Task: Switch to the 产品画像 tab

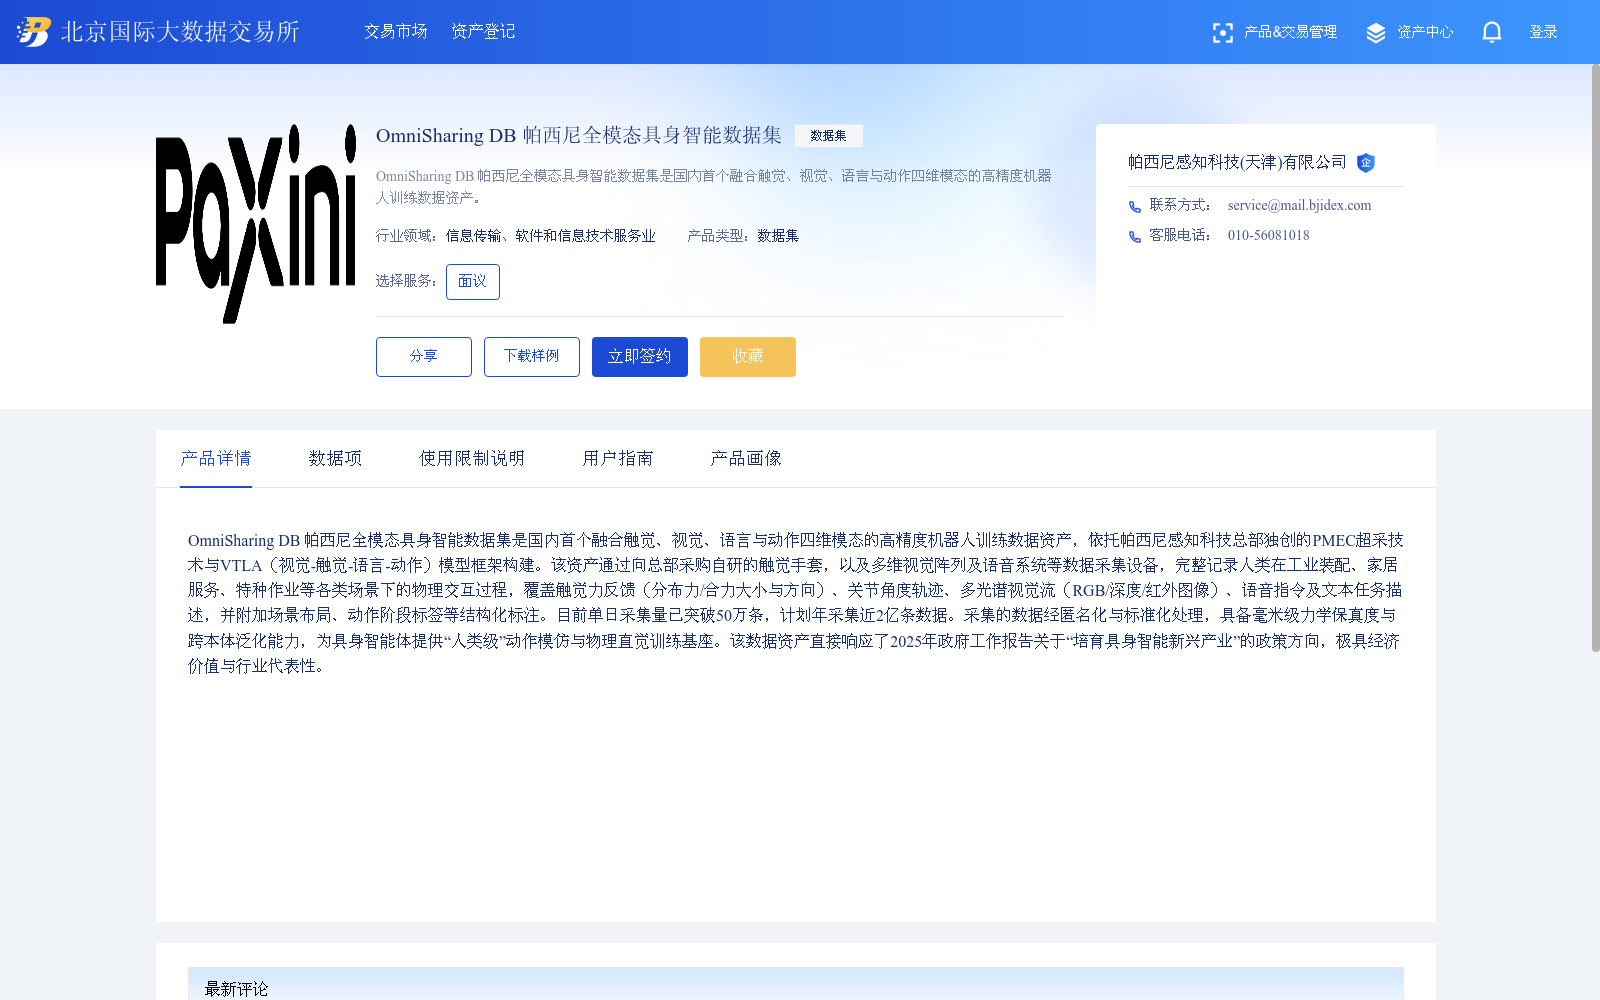Action: point(746,458)
